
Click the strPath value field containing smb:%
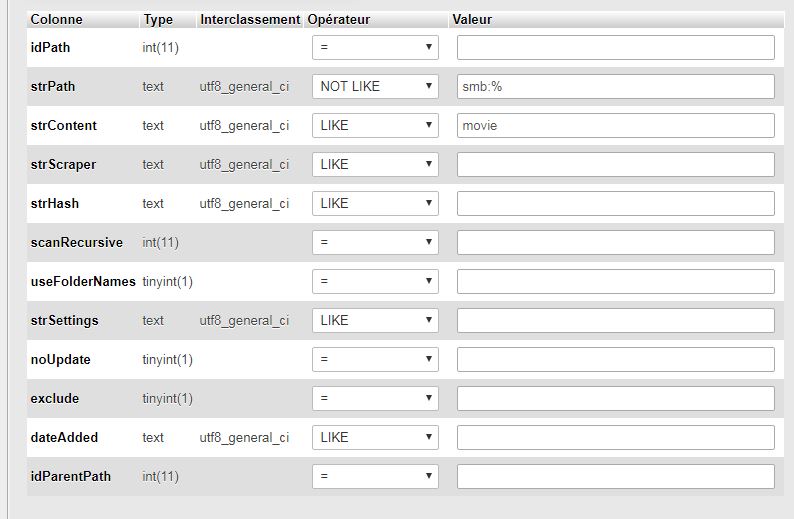615,86
